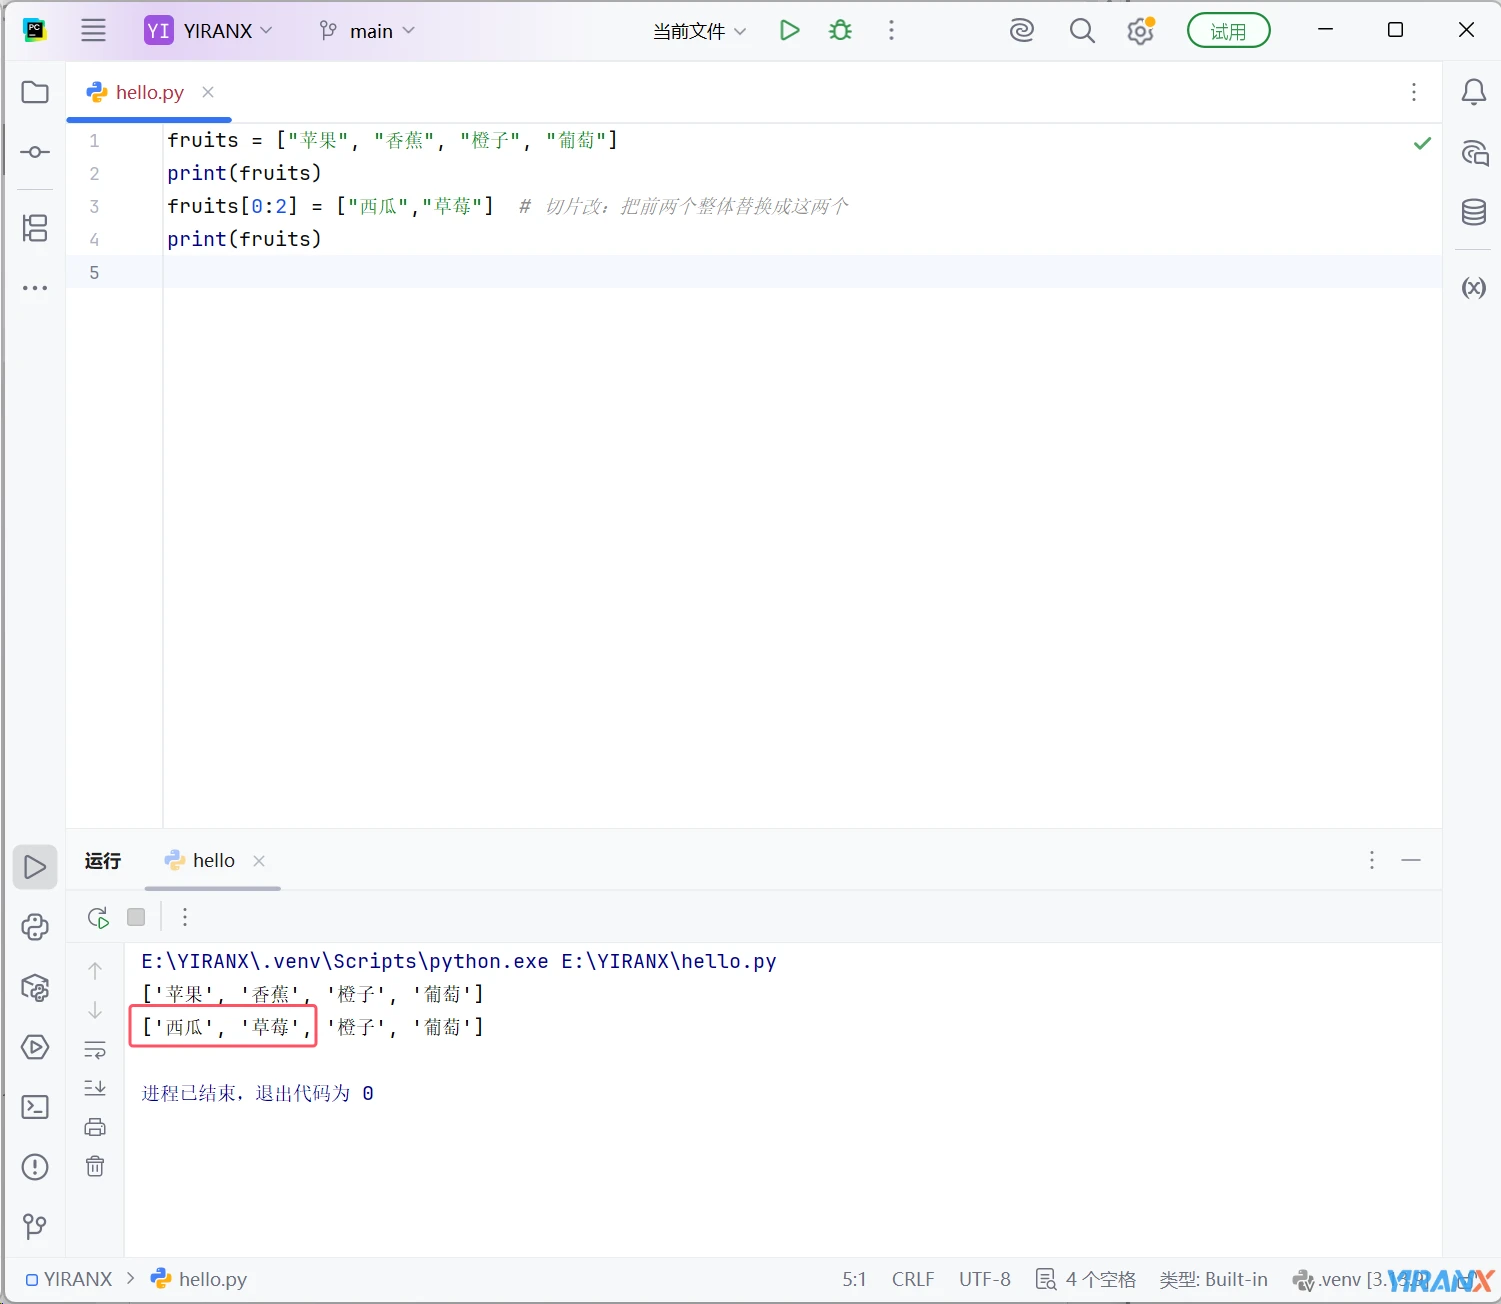Open the Structure tool window
The height and width of the screenshot is (1304, 1501).
pos(35,228)
